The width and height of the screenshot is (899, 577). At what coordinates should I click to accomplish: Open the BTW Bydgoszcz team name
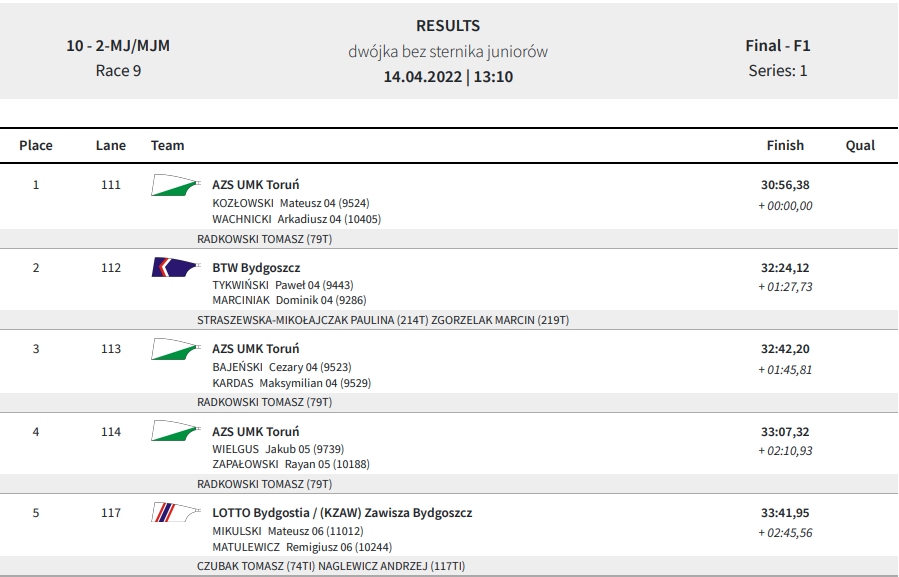[256, 268]
